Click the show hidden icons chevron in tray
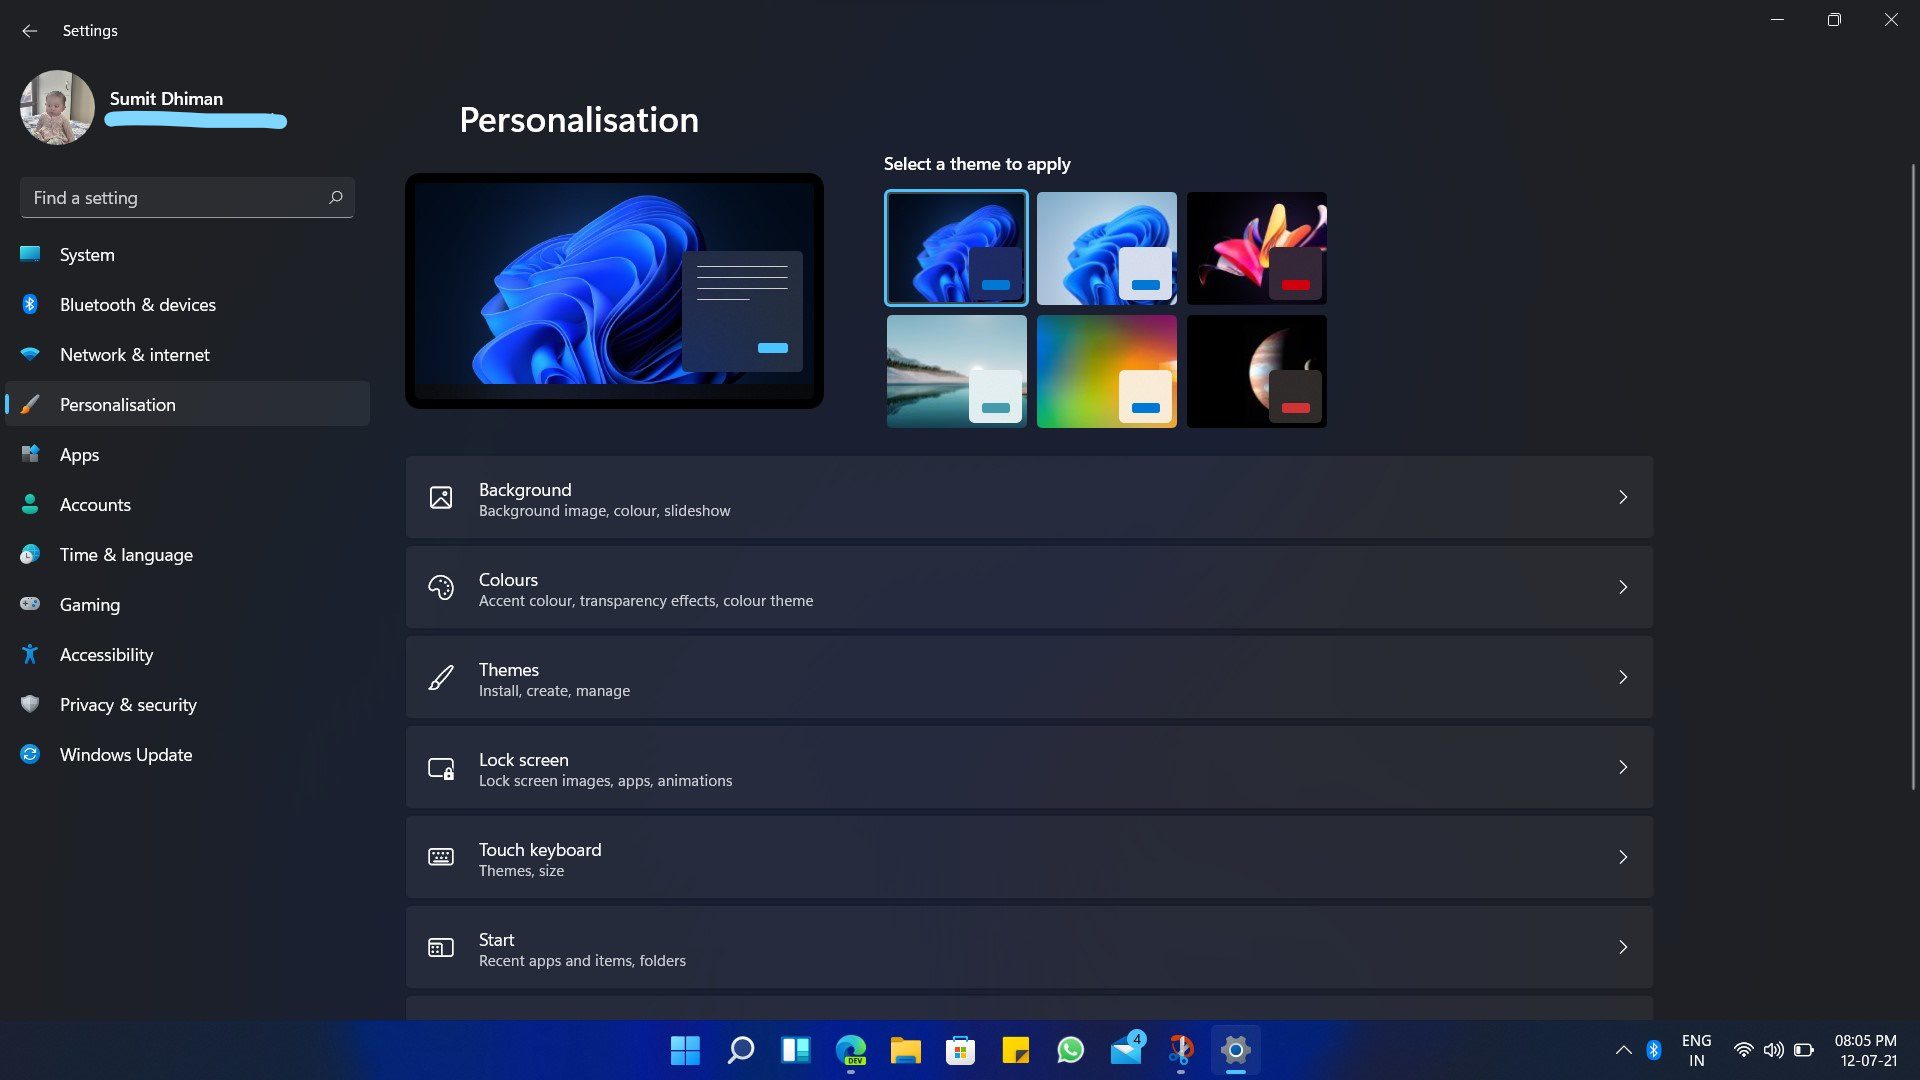 [1624, 1049]
